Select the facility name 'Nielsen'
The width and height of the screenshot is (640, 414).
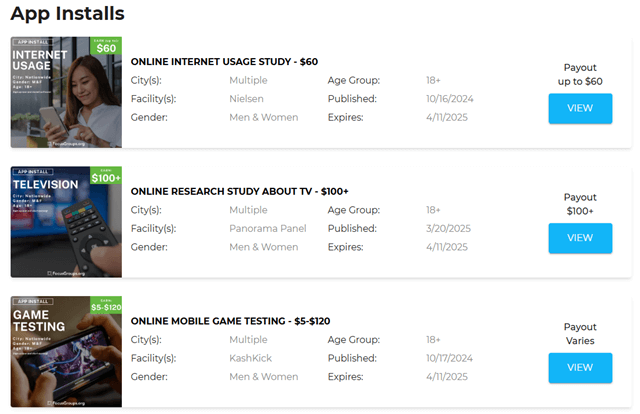point(246,99)
